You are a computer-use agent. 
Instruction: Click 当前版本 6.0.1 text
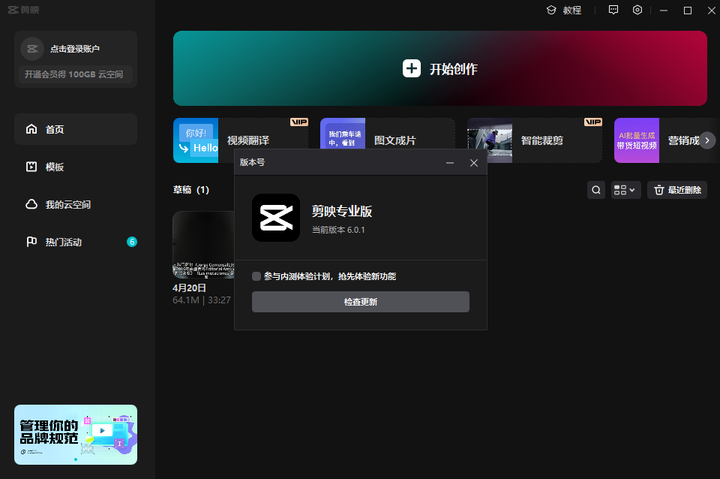[x=338, y=230]
